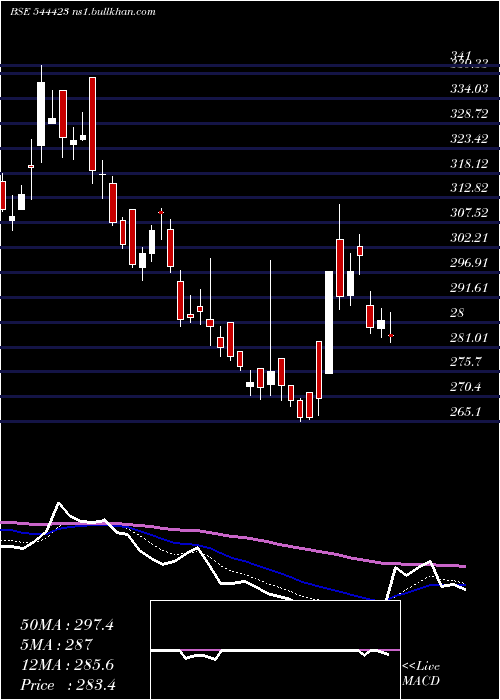Viewport: 500px width, 700px height.
Task: Click the ns1.bullkhan.com watermark text
Action: point(113,12)
